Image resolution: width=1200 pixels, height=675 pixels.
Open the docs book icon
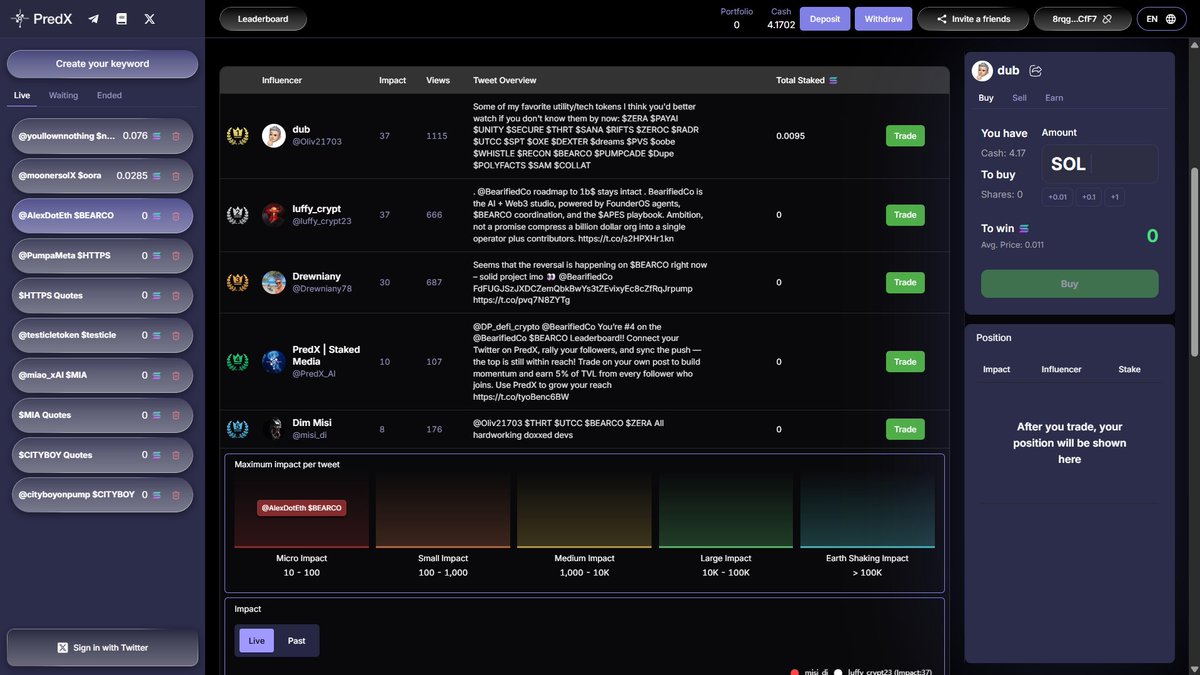[x=121, y=19]
